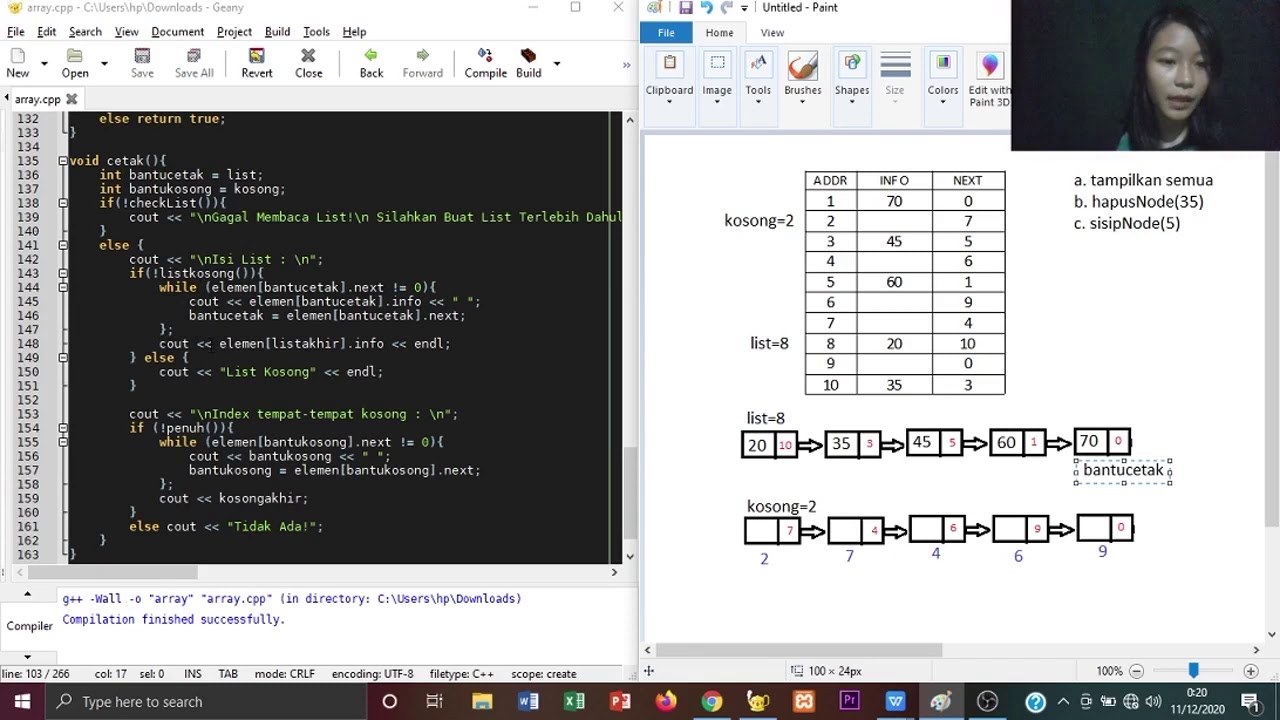Collapse the fold marker at line 138
The width and height of the screenshot is (1280, 720).
point(63,203)
